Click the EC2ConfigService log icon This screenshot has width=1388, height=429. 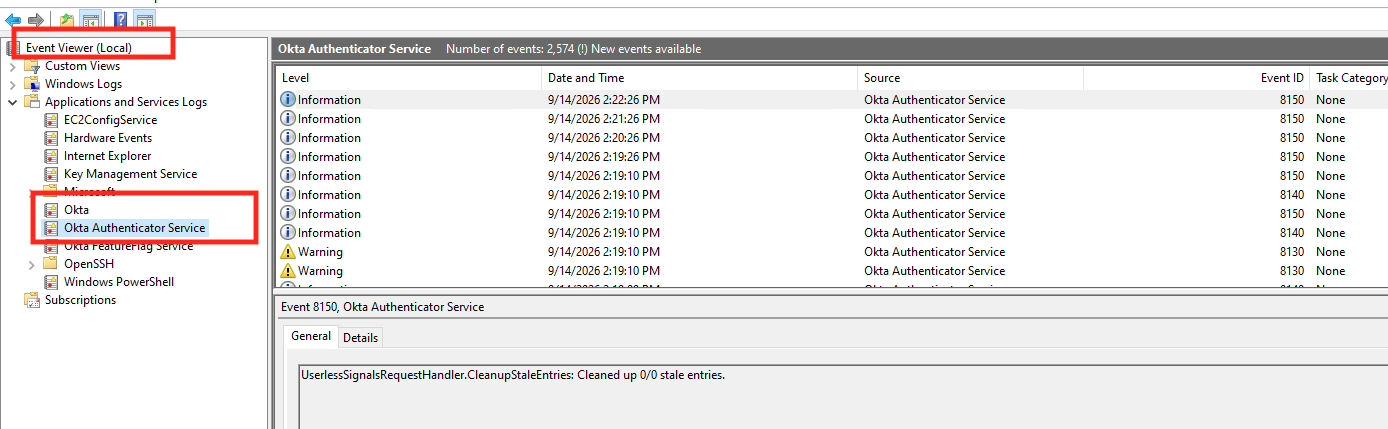point(52,120)
